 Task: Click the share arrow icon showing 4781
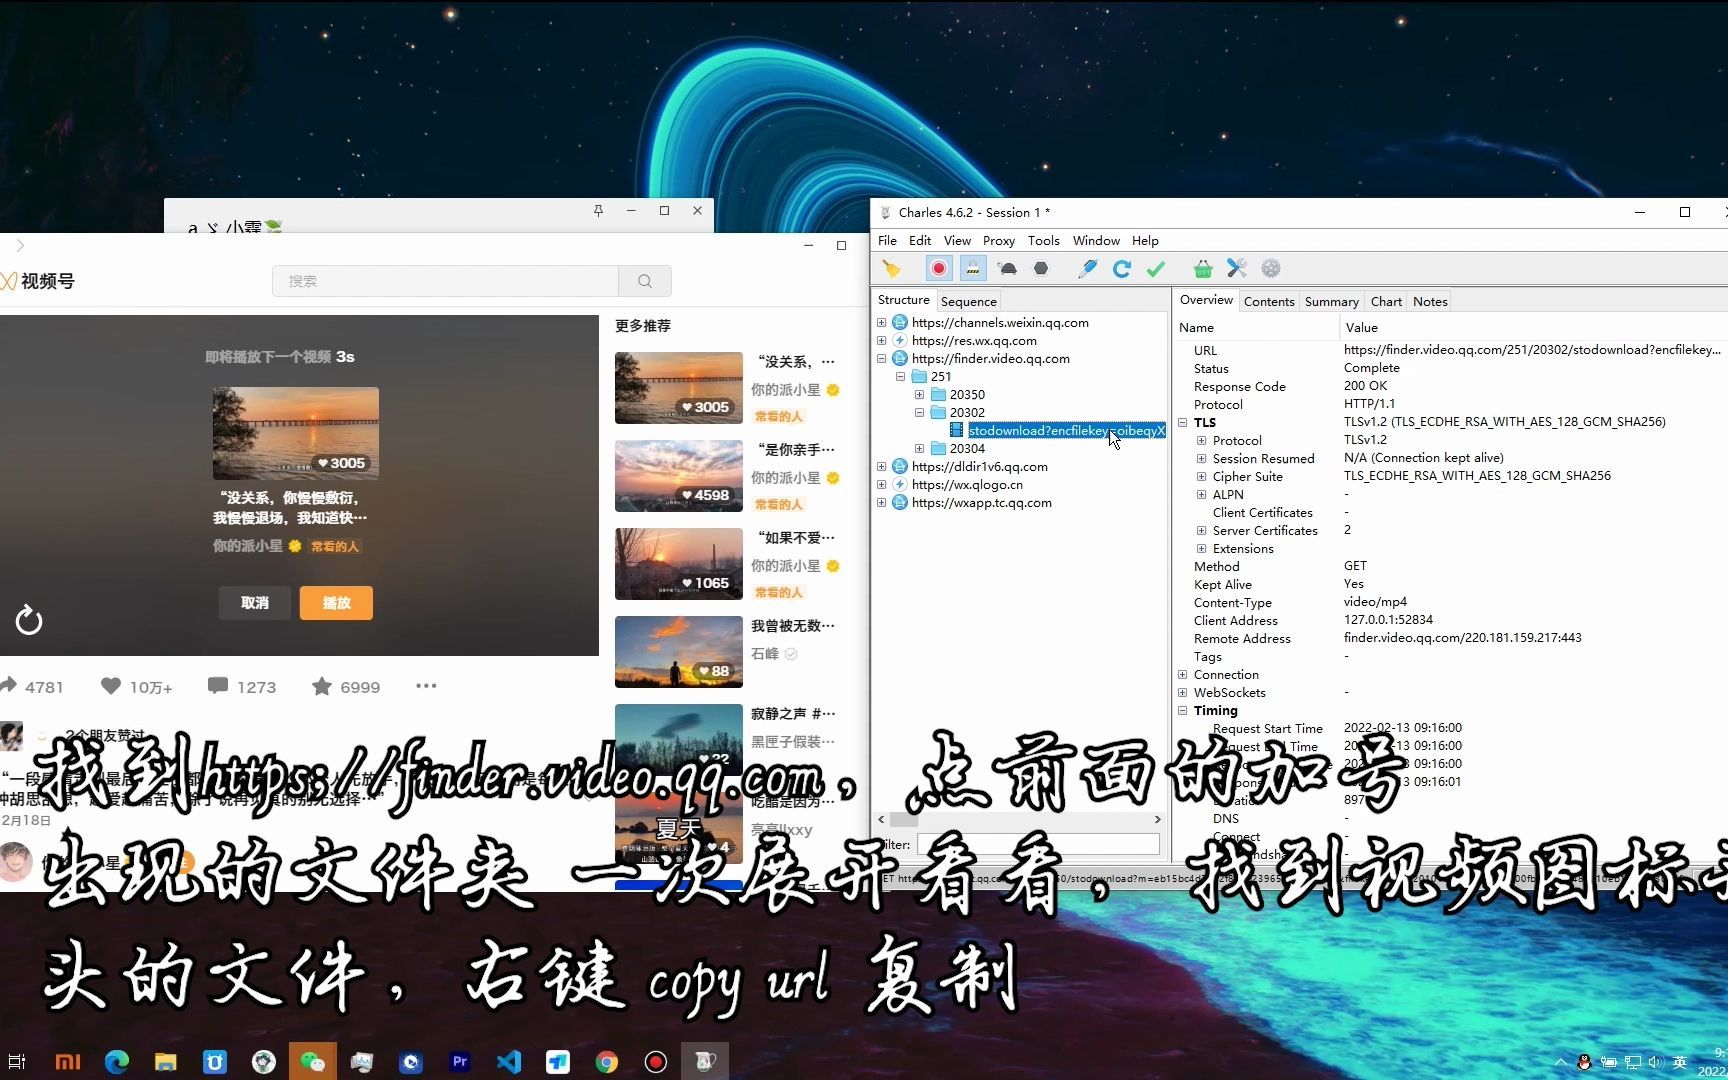click(9, 686)
